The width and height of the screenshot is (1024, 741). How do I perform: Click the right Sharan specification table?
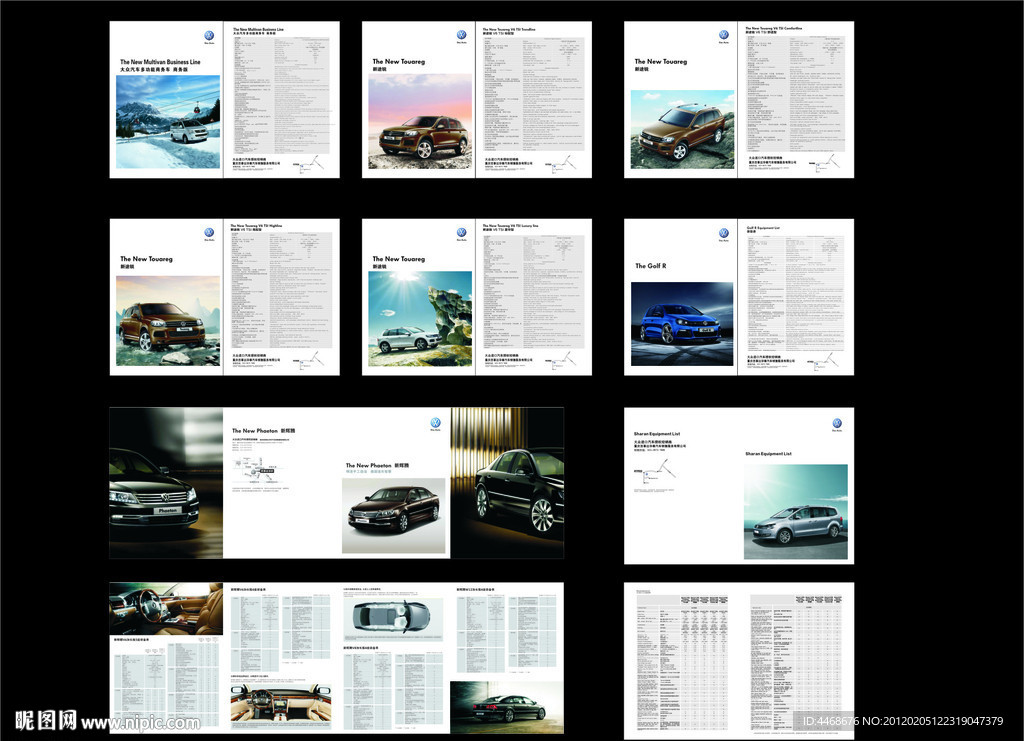[797, 663]
